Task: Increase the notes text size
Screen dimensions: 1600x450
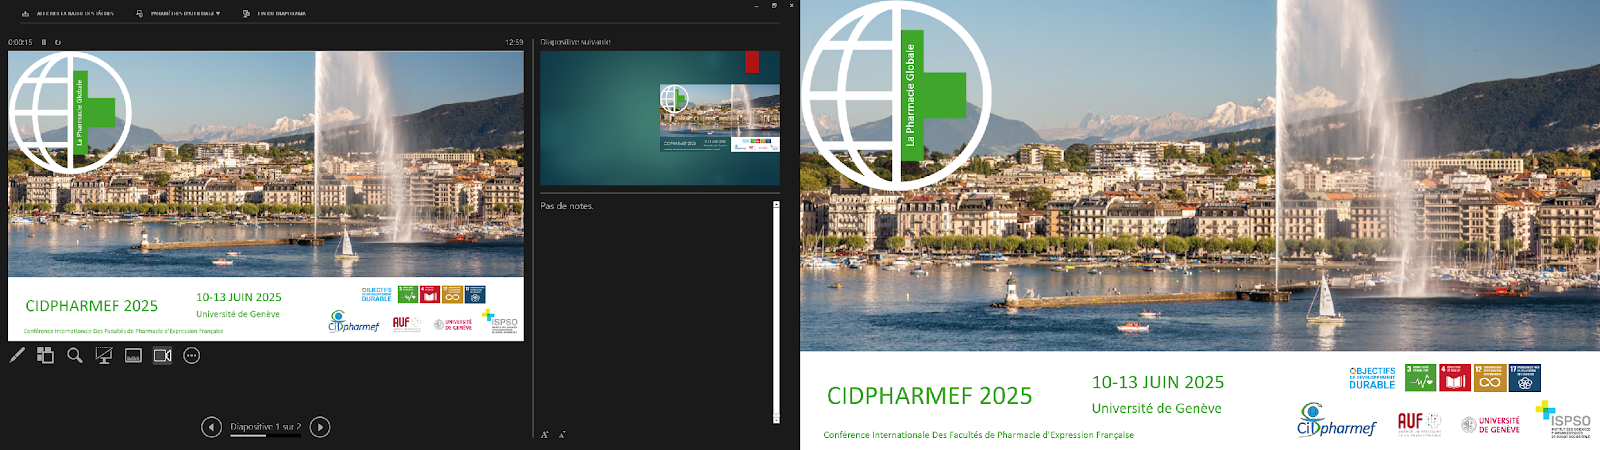Action: (545, 434)
